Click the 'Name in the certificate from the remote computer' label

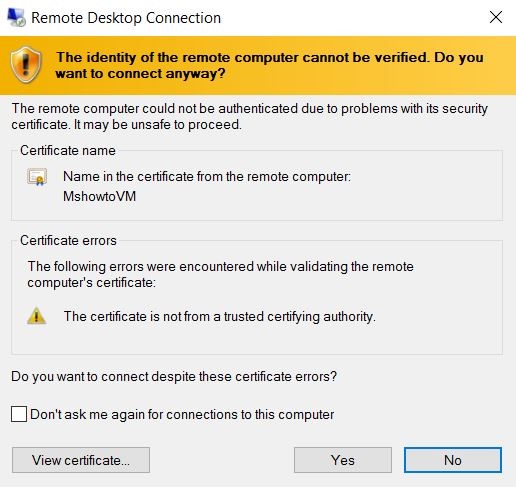point(207,177)
